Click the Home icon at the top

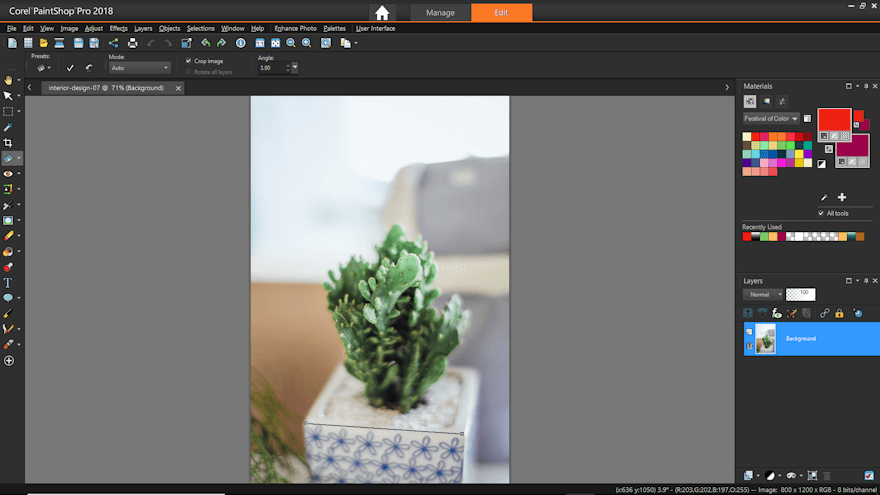pyautogui.click(x=382, y=13)
